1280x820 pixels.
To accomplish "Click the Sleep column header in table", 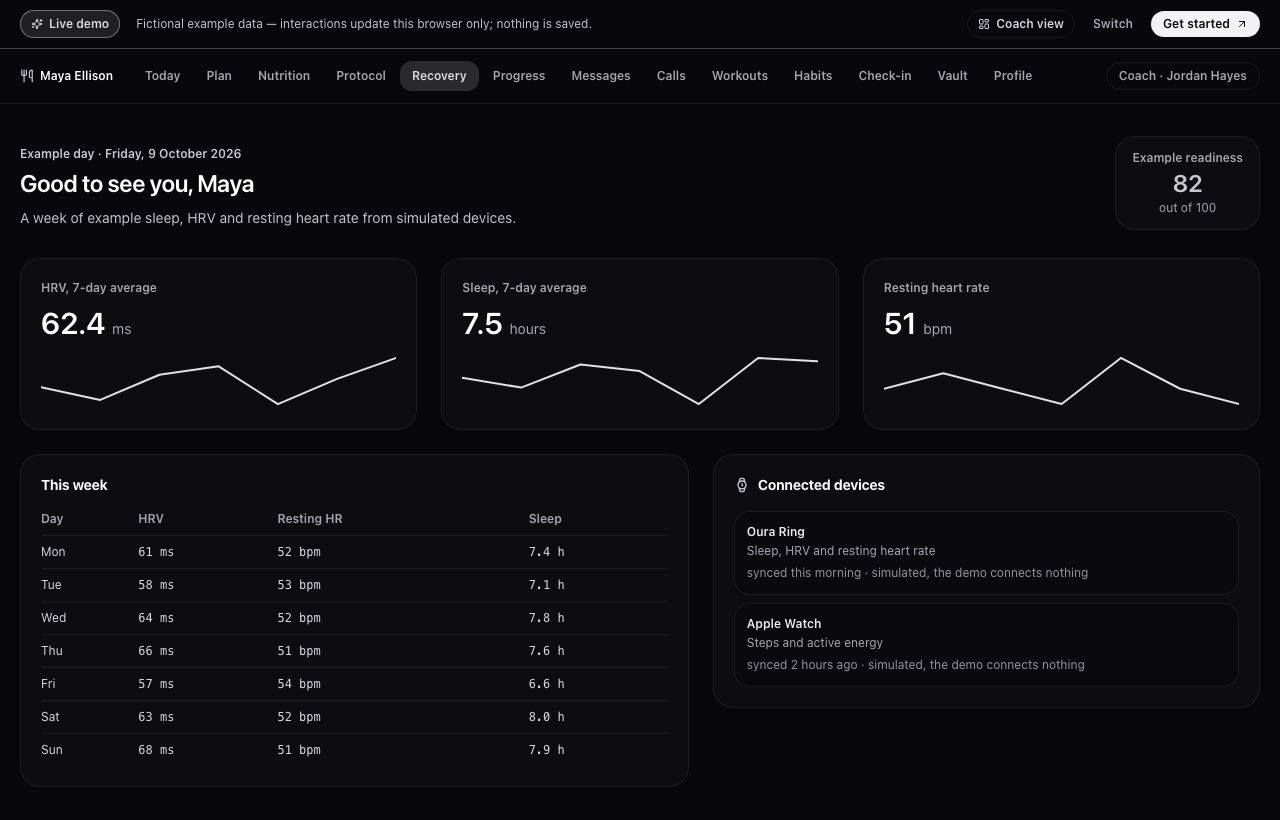I will click(x=545, y=519).
